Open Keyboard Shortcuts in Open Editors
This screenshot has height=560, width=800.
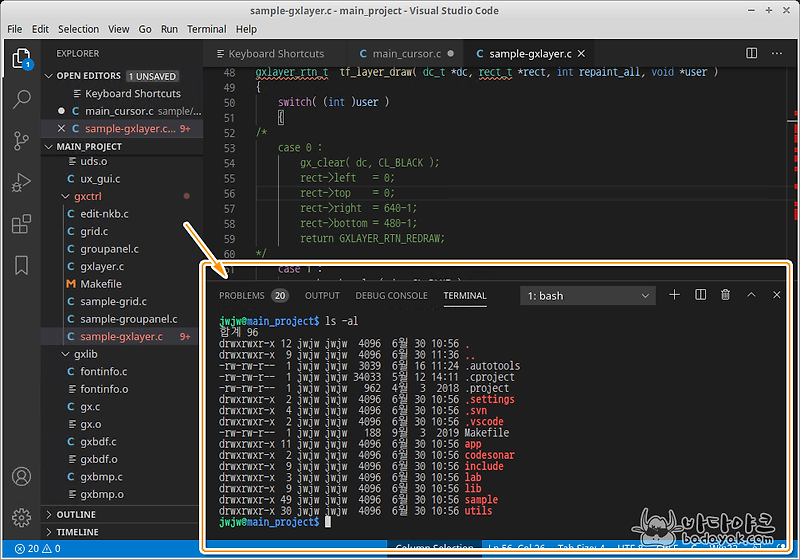[133, 93]
